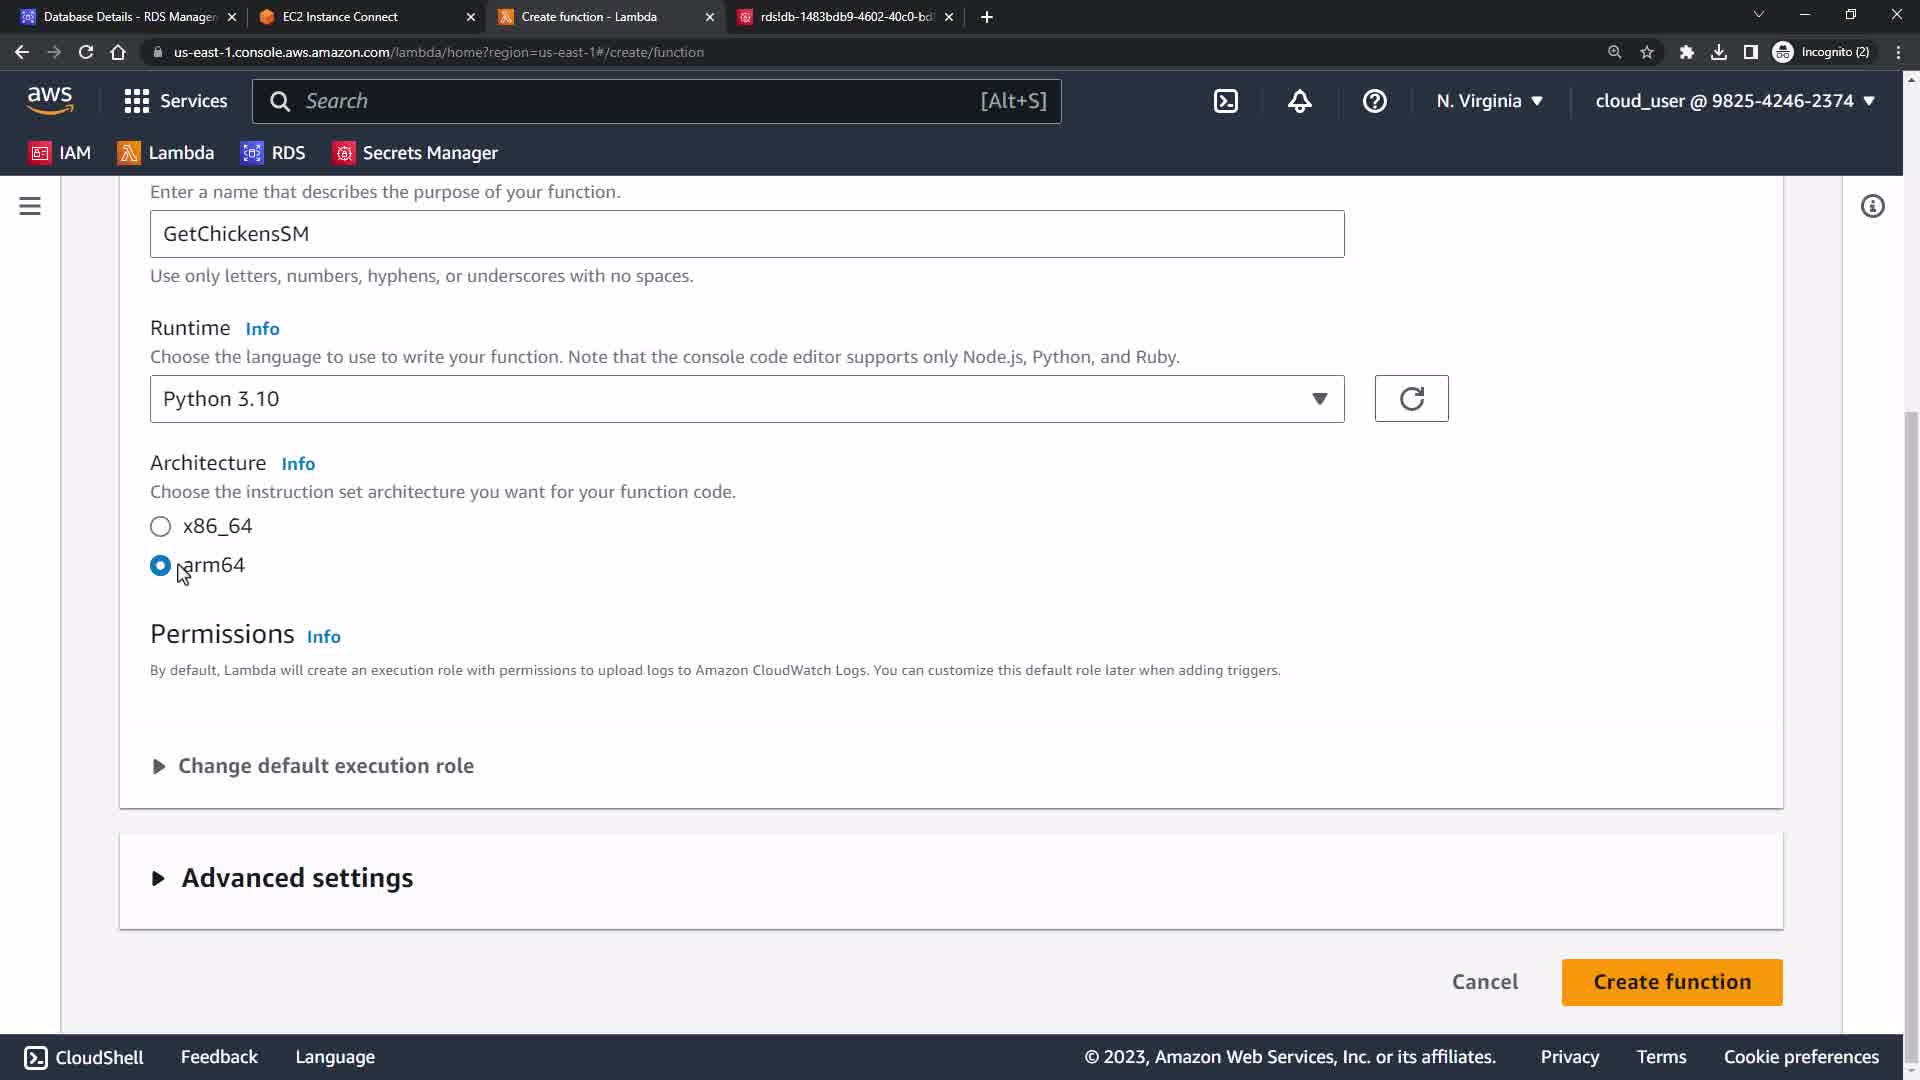Open the N. Virginia region dropdown

click(x=1489, y=101)
